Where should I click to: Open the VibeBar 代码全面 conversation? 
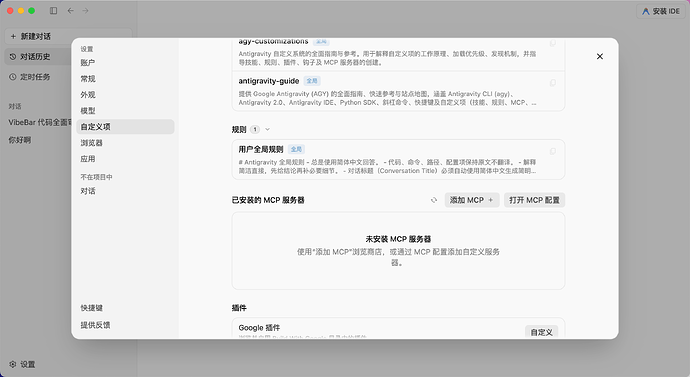click(x=40, y=122)
